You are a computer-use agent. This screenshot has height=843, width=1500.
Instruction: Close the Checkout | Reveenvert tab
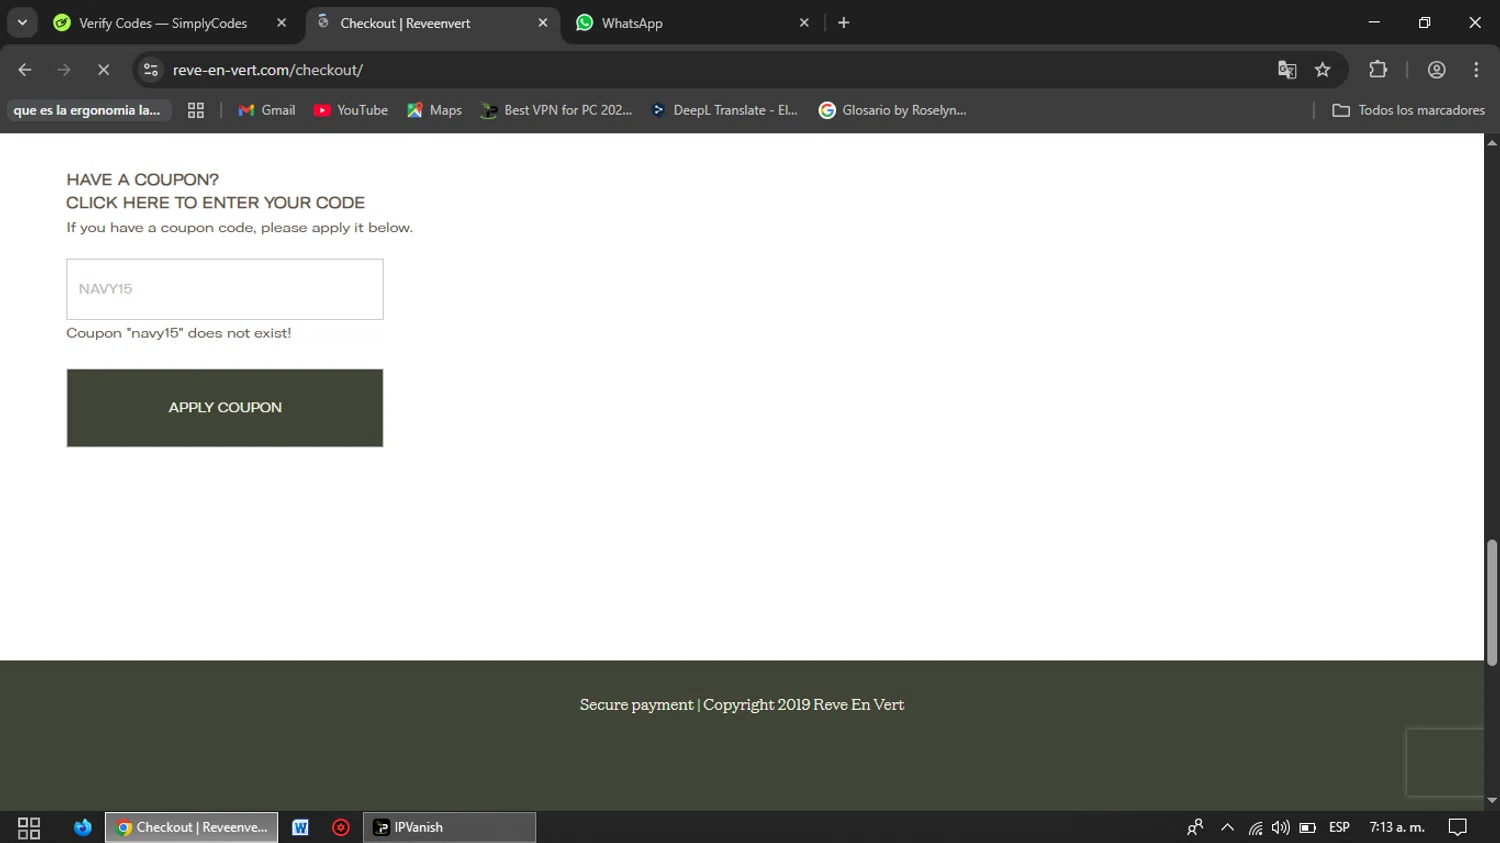[543, 23]
